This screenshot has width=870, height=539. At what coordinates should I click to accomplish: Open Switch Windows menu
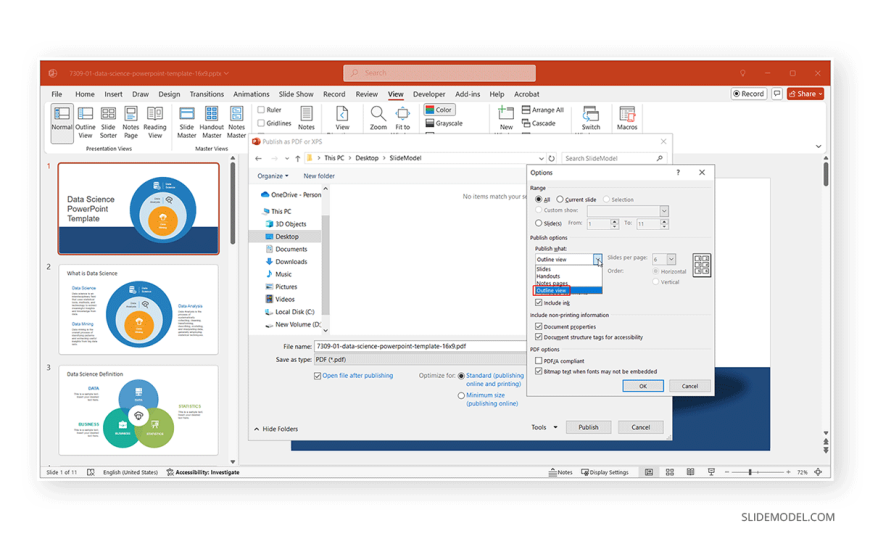tap(591, 118)
